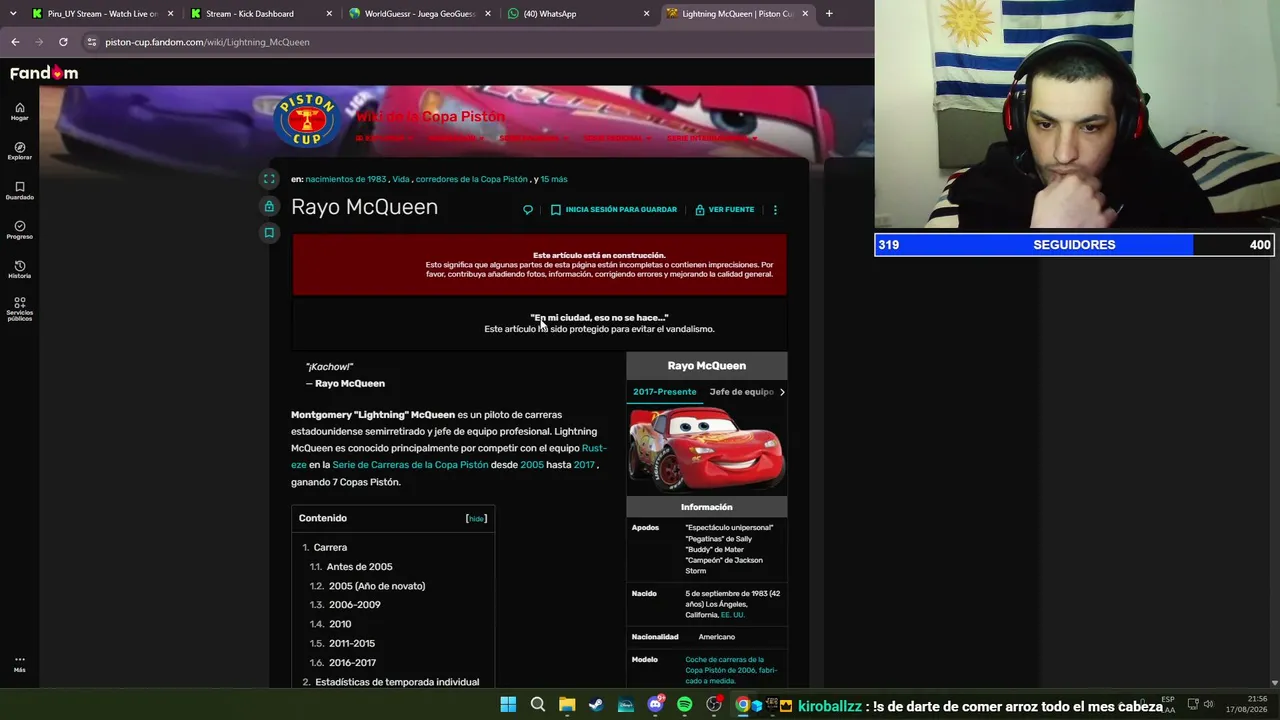Open Progreso in Fandom sidebar
The height and width of the screenshot is (720, 1280).
19,230
